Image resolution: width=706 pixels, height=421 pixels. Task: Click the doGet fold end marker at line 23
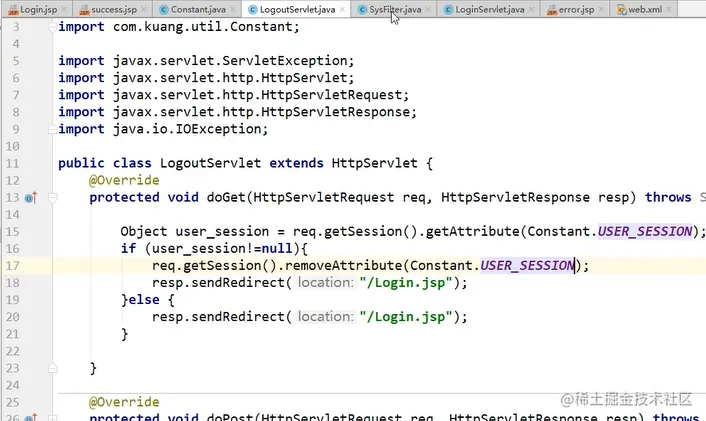click(x=52, y=368)
